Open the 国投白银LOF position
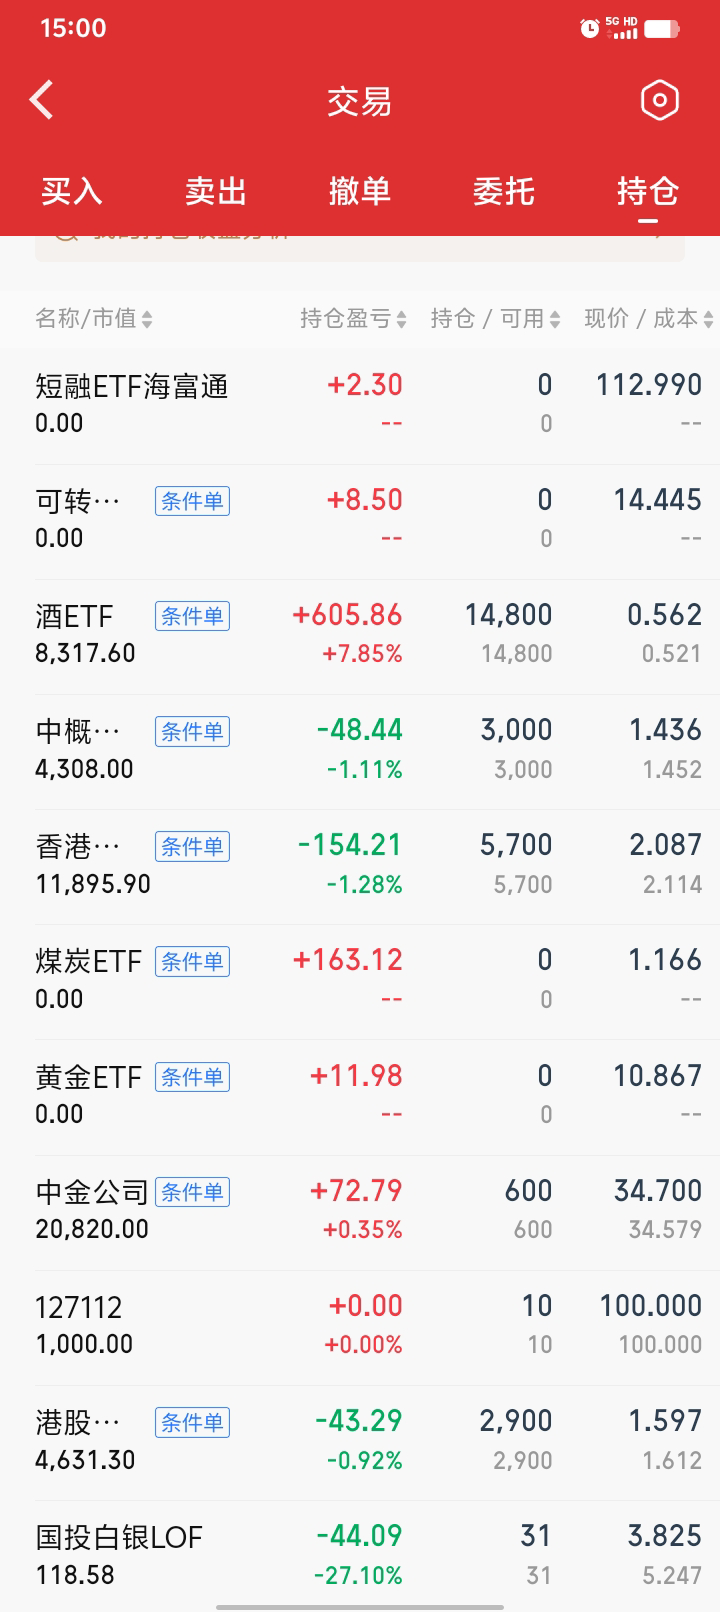 (x=360, y=1555)
